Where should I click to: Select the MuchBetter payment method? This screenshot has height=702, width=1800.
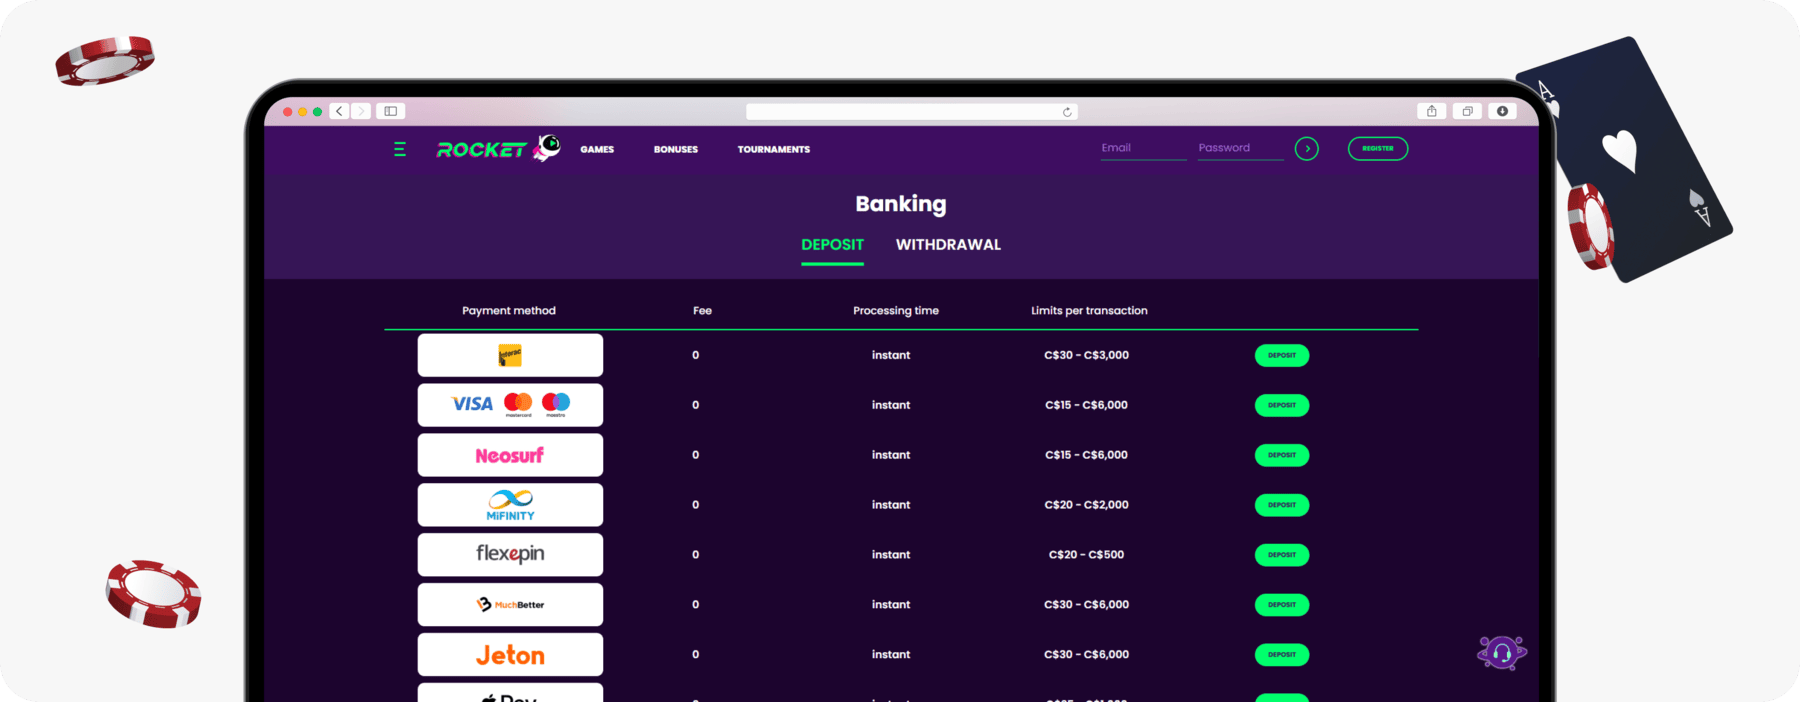(x=510, y=605)
